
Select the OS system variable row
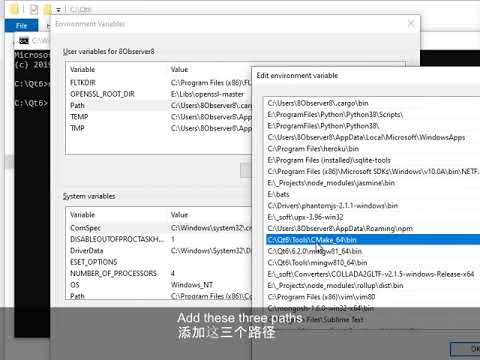tap(158, 285)
